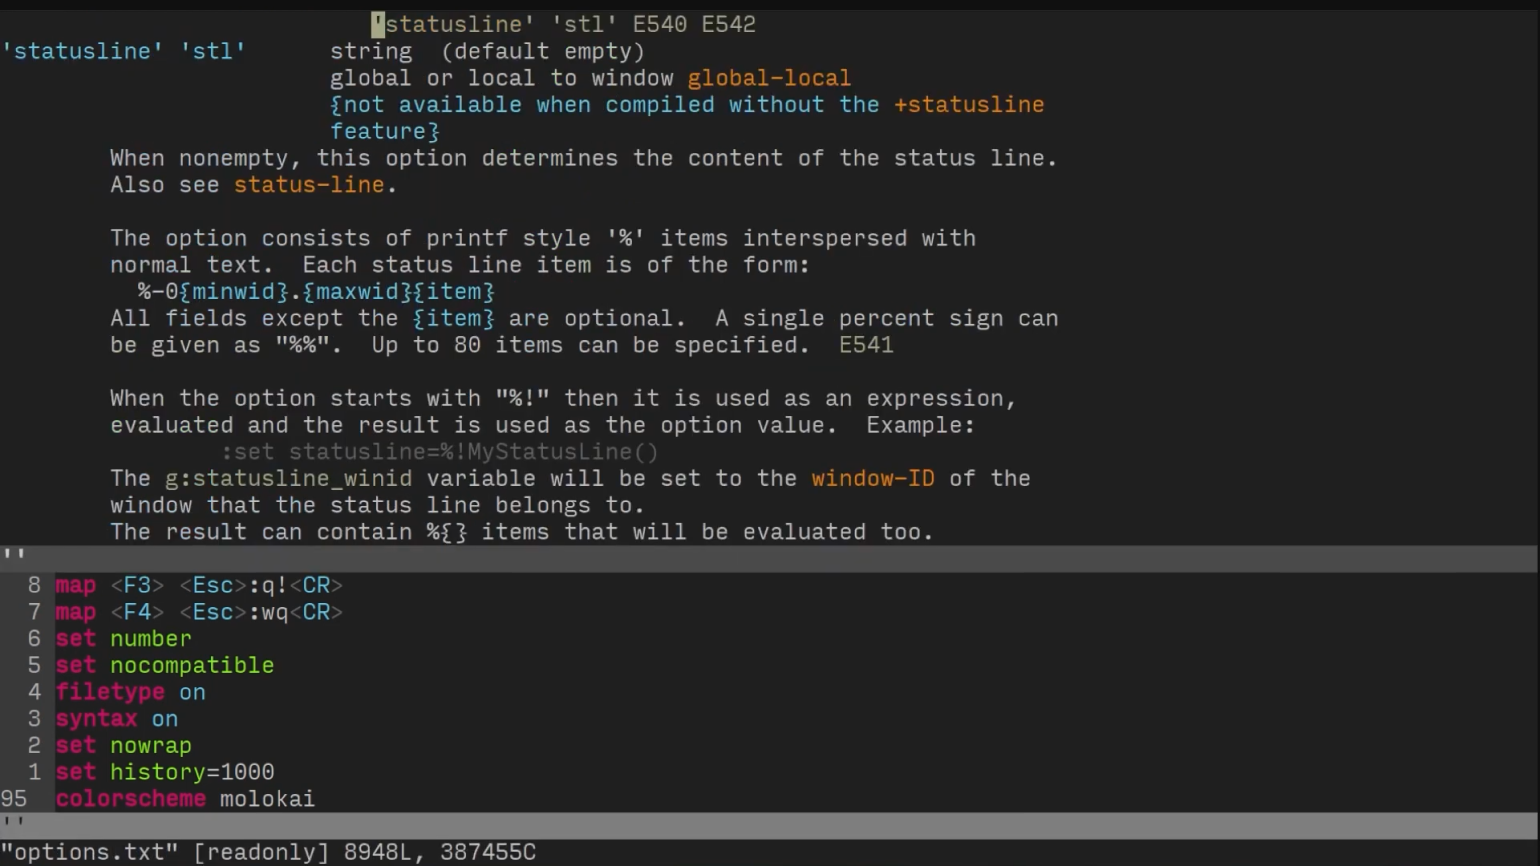Viewport: 1540px width, 866px height.
Task: Place cursor on 'set nocompatible' line
Action: coord(164,665)
